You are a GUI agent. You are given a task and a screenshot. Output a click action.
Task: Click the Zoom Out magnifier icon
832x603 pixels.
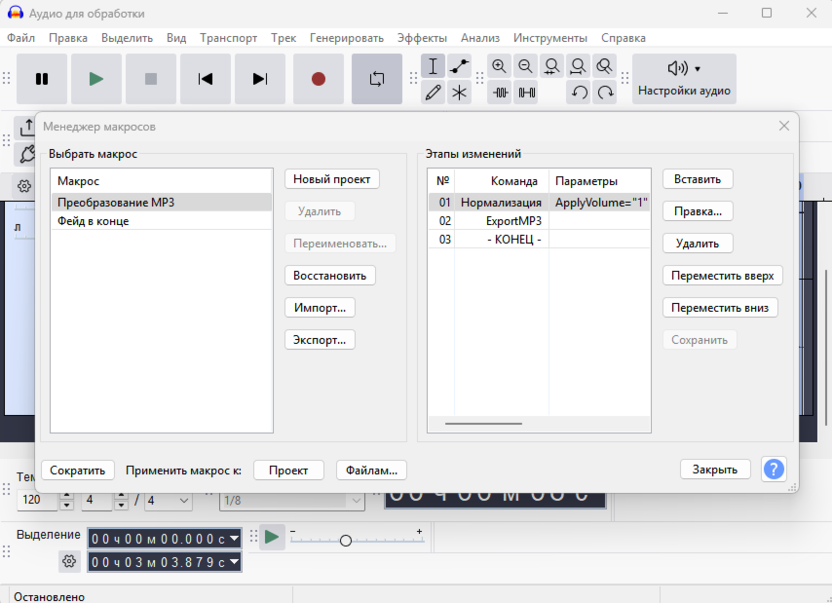pos(525,67)
